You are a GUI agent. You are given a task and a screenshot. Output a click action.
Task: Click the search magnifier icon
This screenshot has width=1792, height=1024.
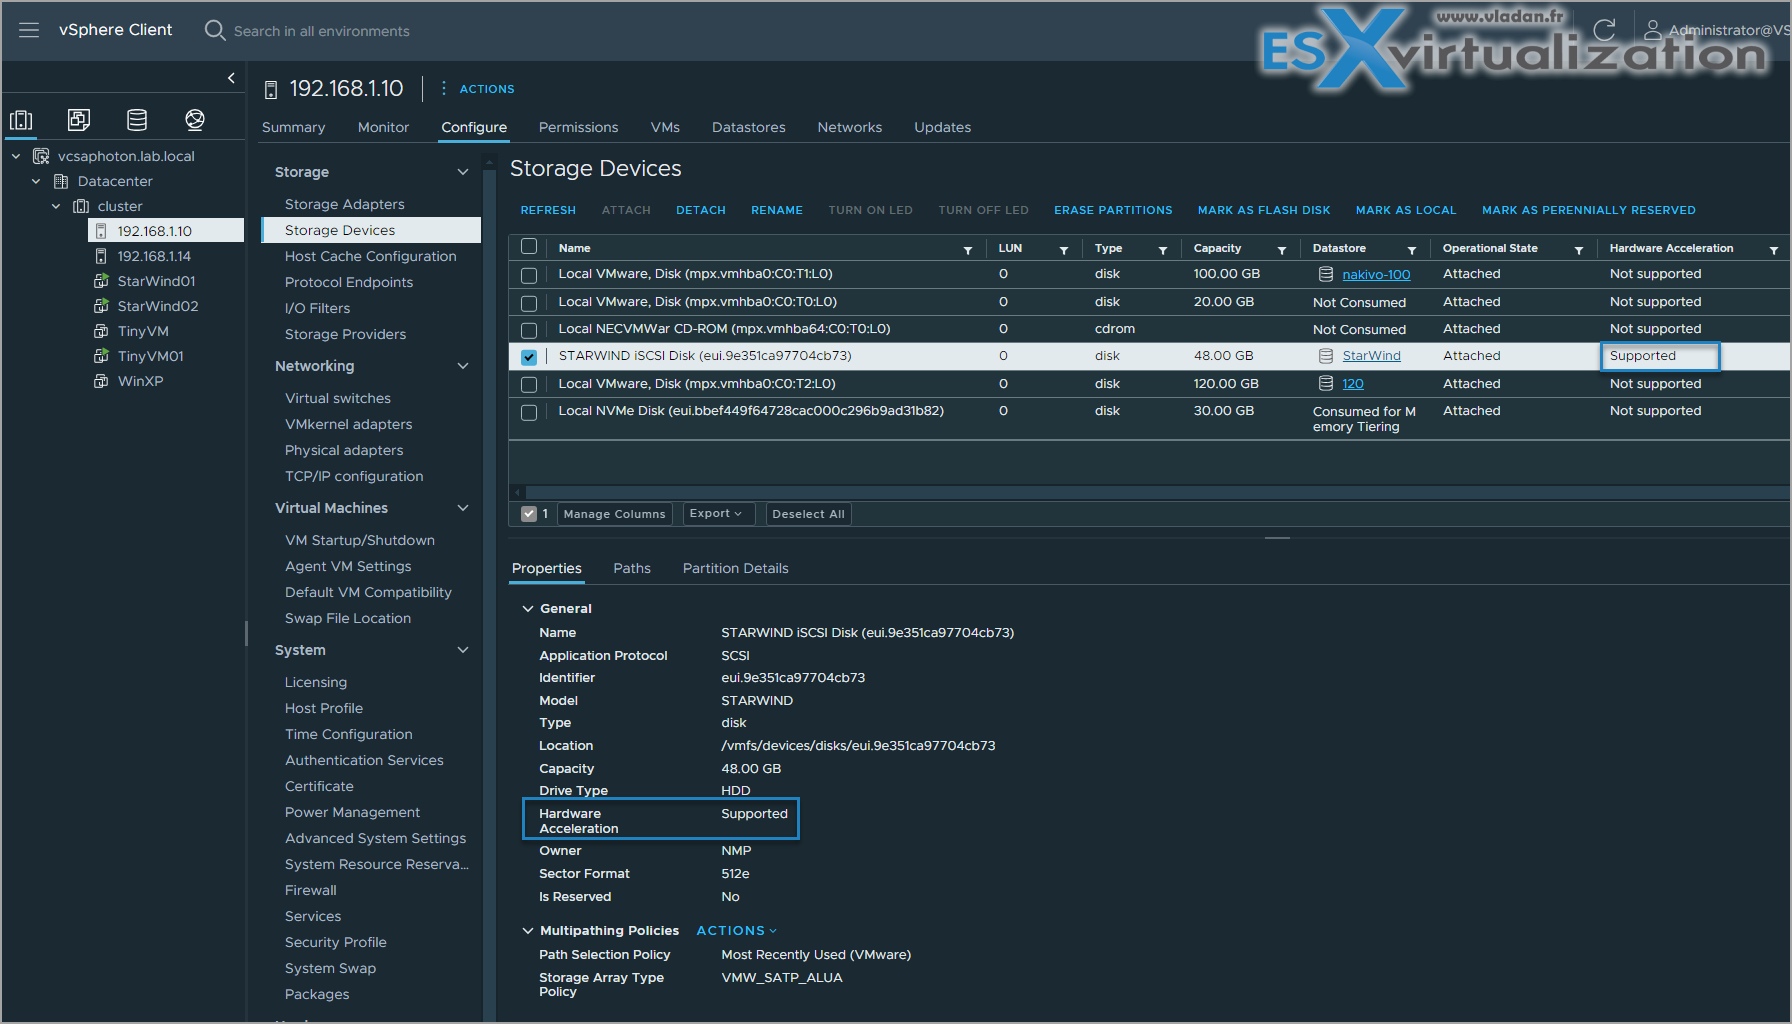click(x=215, y=30)
